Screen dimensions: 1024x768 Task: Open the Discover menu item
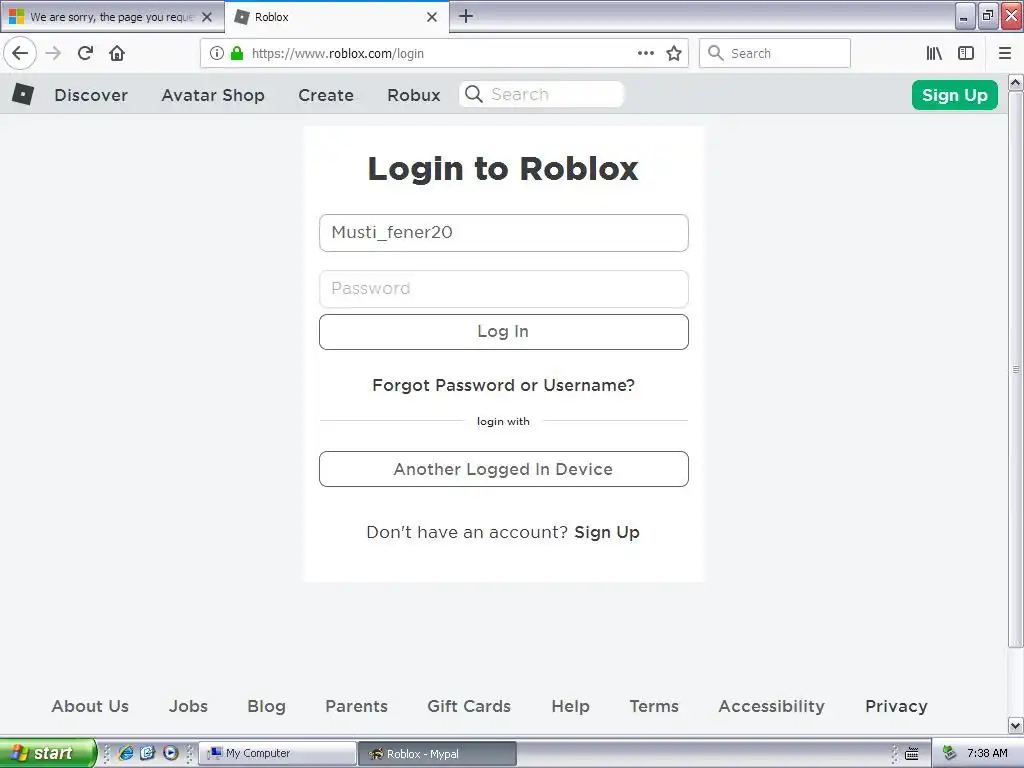coord(91,95)
